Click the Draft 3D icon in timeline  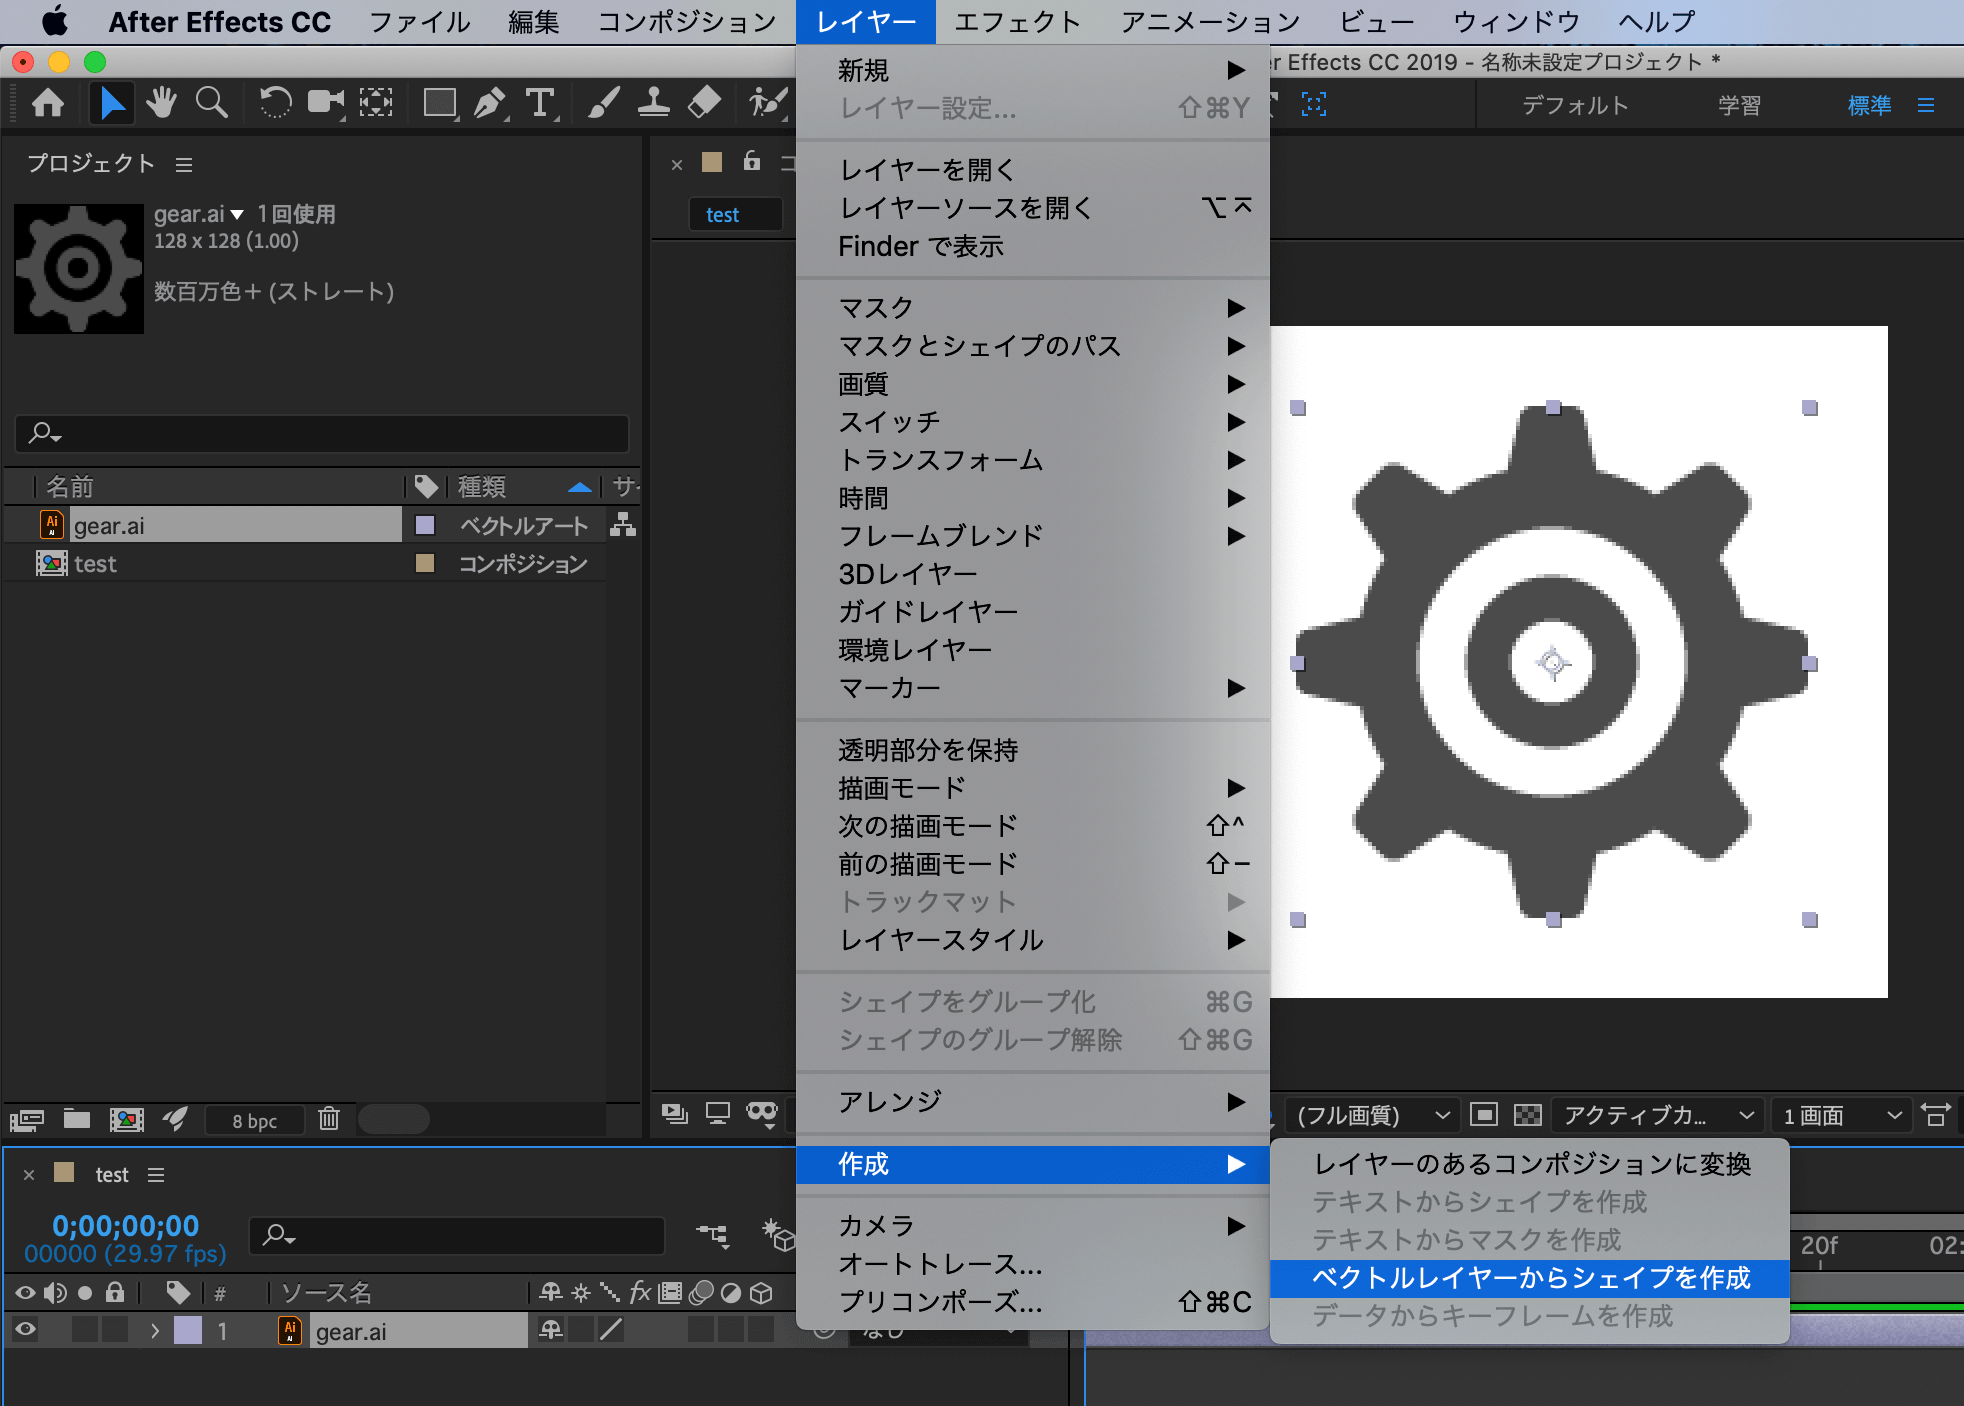(x=778, y=1235)
